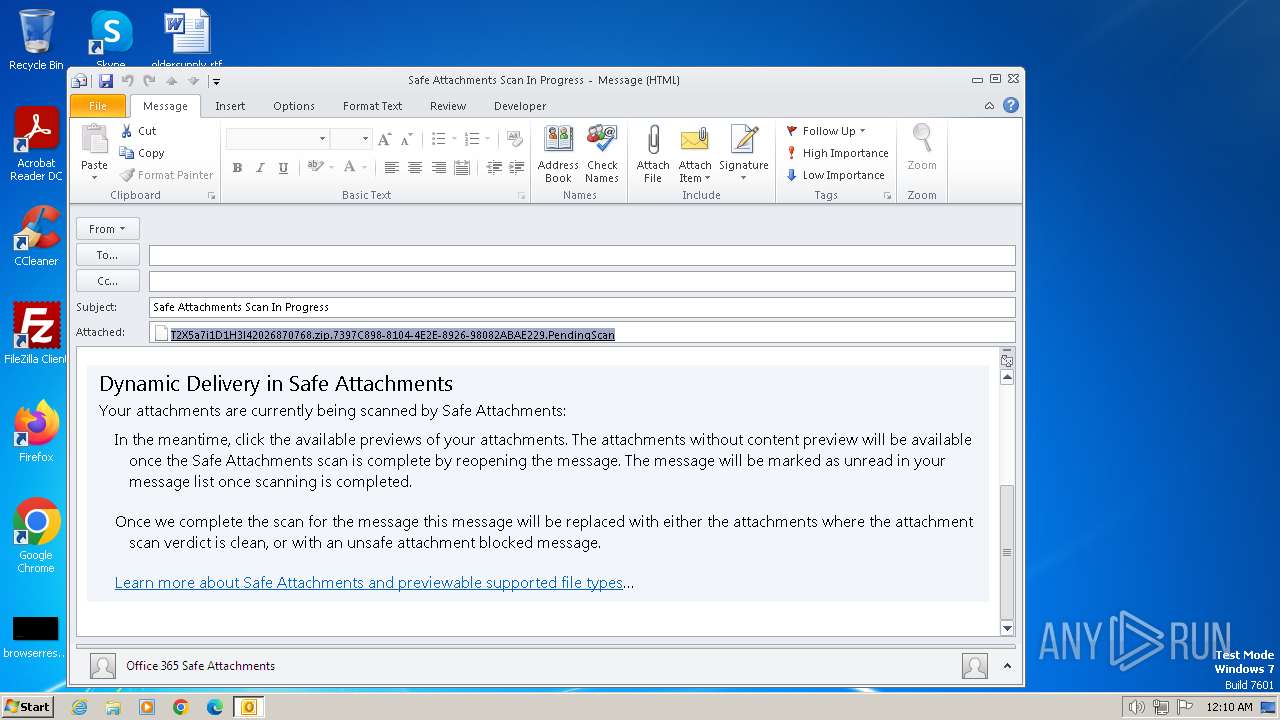
Task: Click Decrease Indent icon
Action: [494, 168]
